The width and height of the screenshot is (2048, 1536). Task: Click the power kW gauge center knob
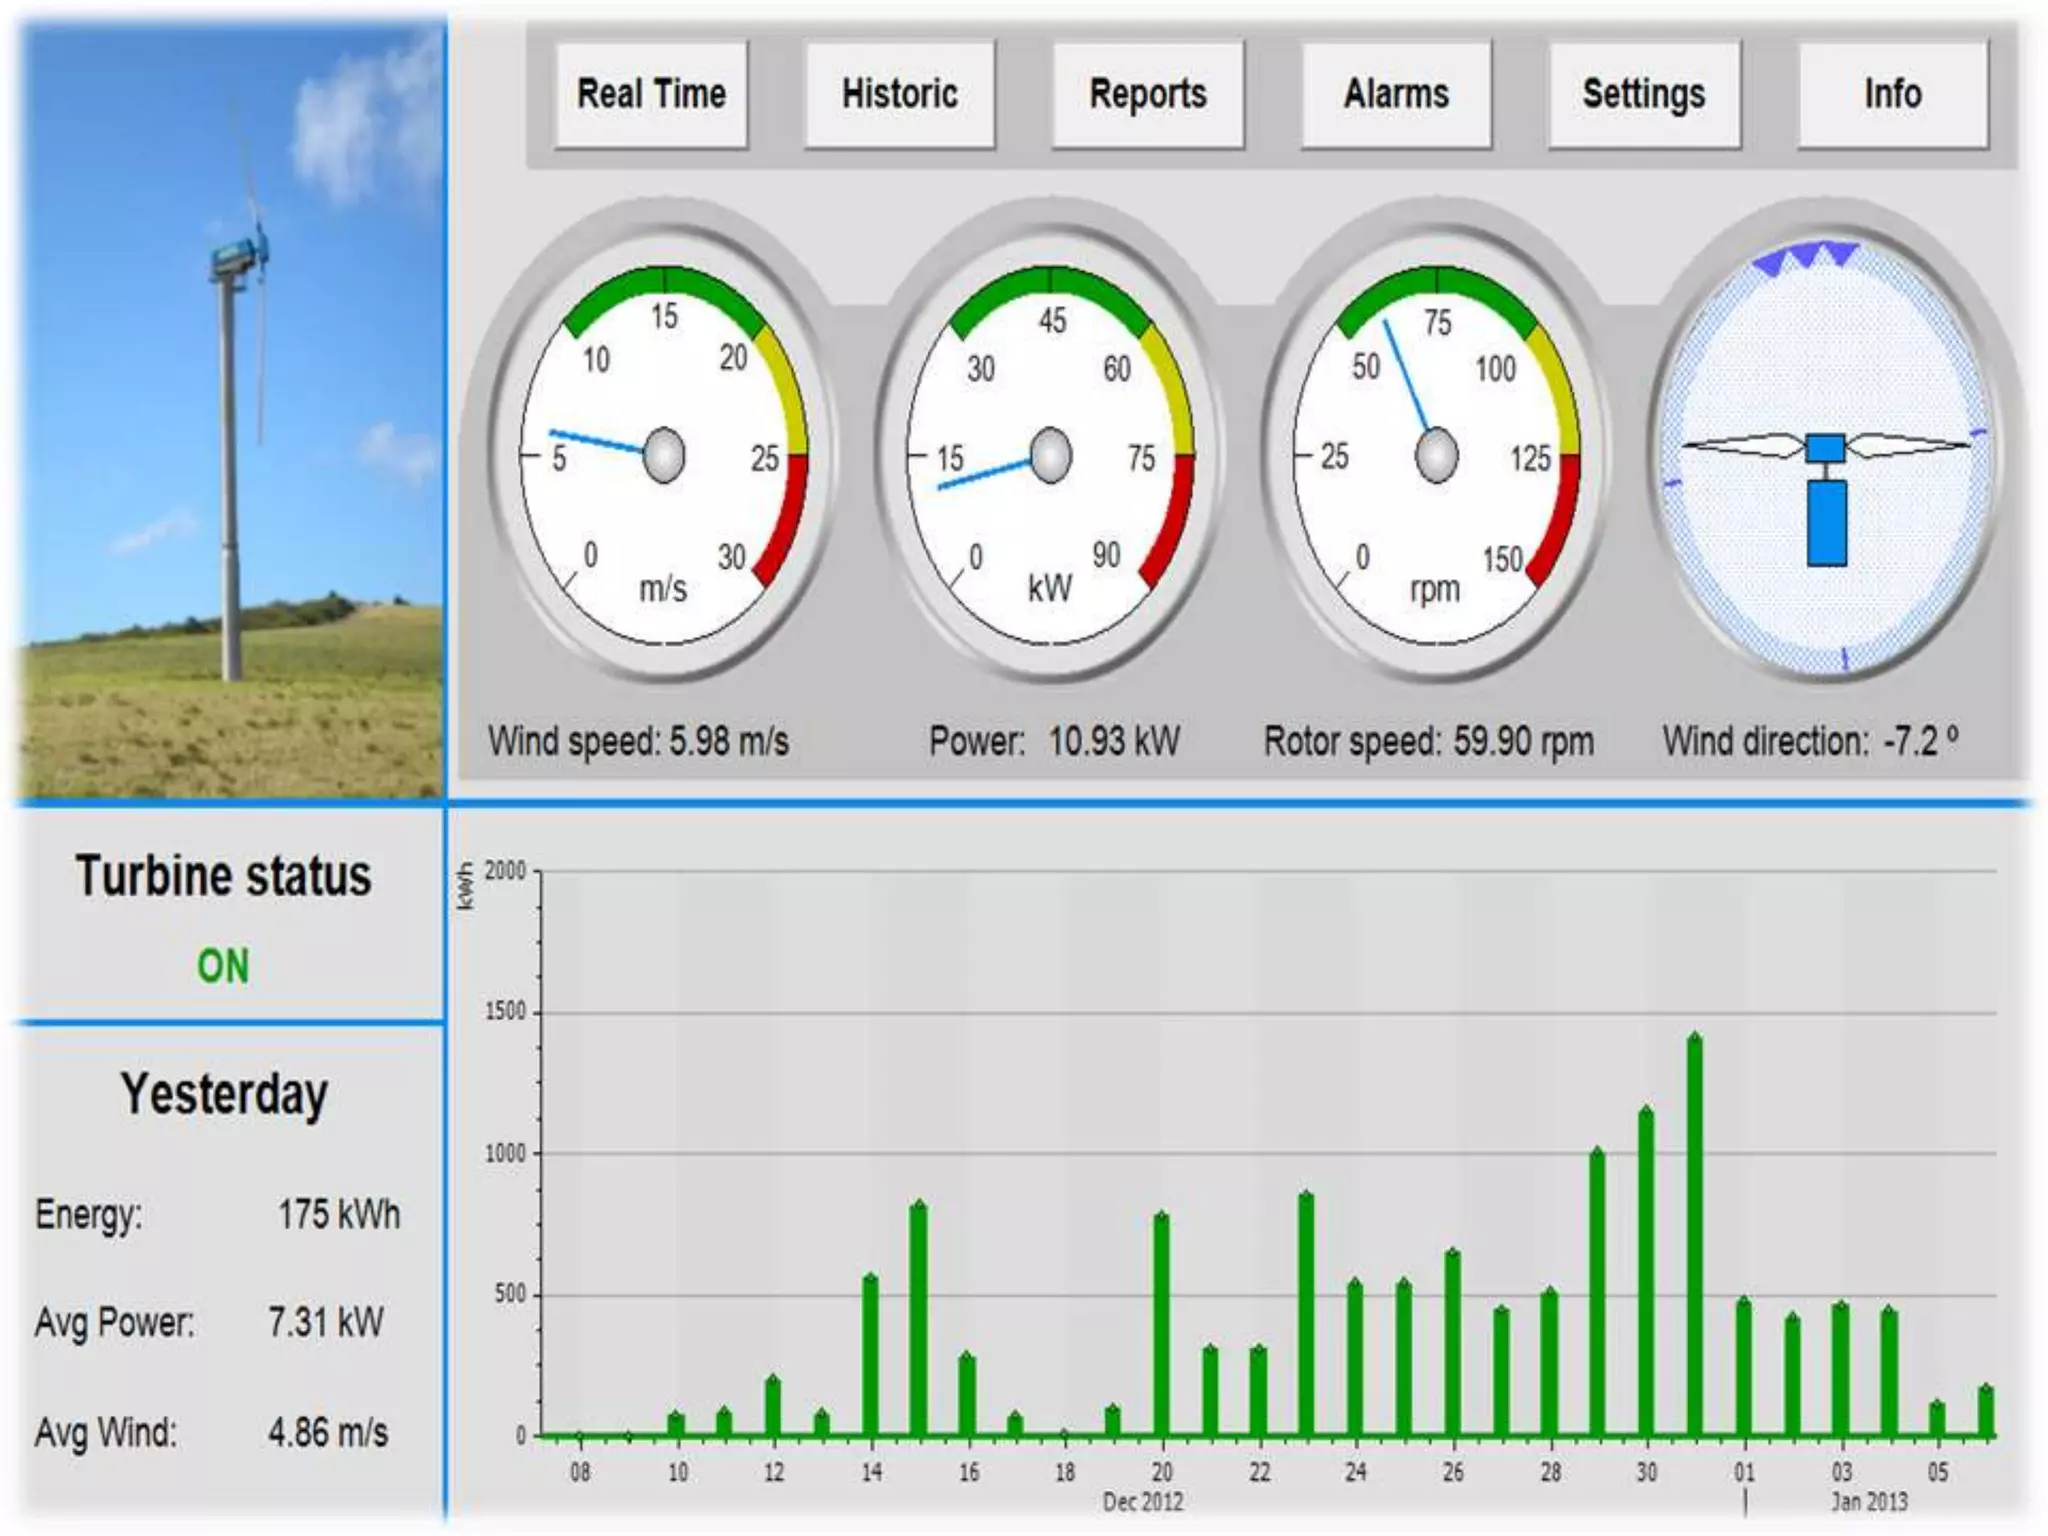tap(1050, 455)
